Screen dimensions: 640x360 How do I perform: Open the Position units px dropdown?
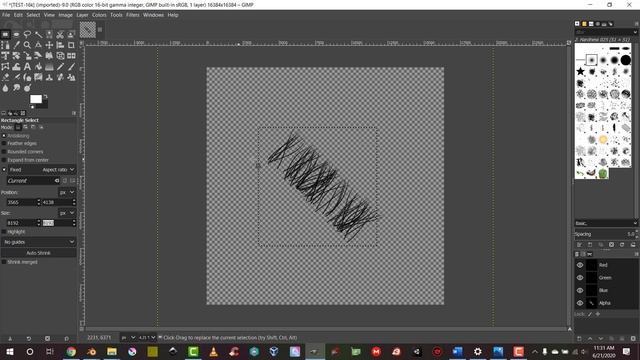(67, 192)
